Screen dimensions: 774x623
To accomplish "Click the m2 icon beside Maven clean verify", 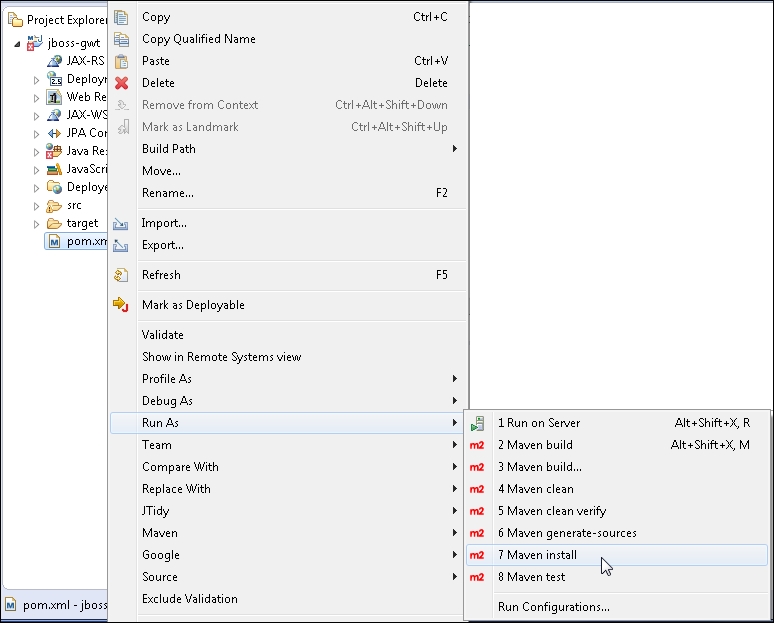I will pos(477,511).
